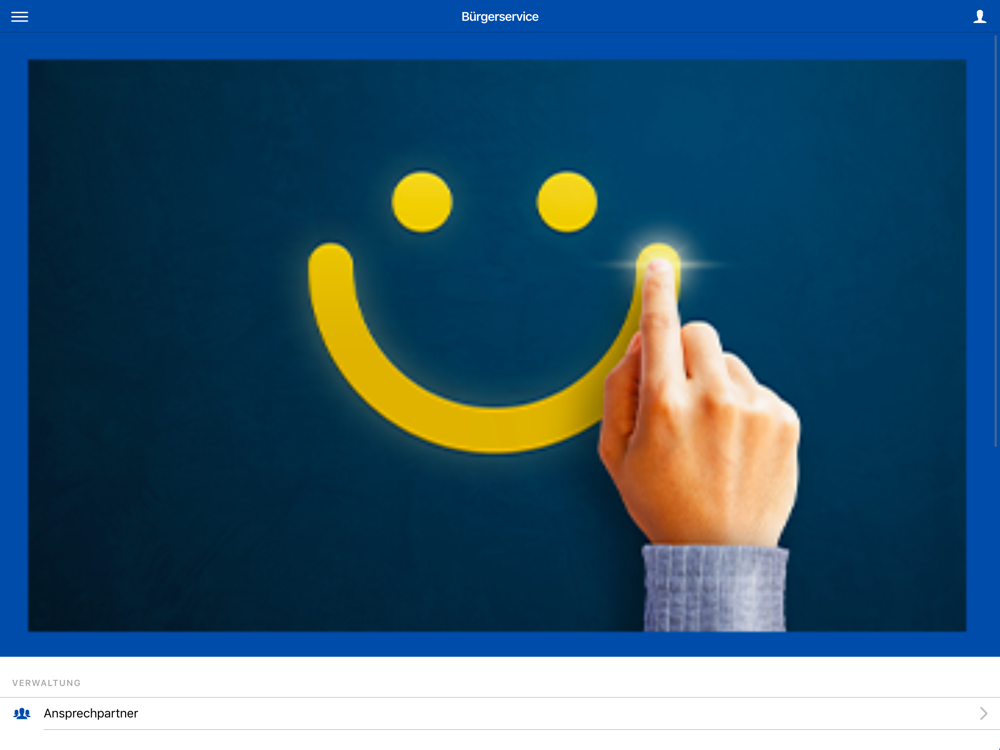Expand Ansprechpartner using the right chevron
Screen dimensions: 1000x750
(983, 713)
